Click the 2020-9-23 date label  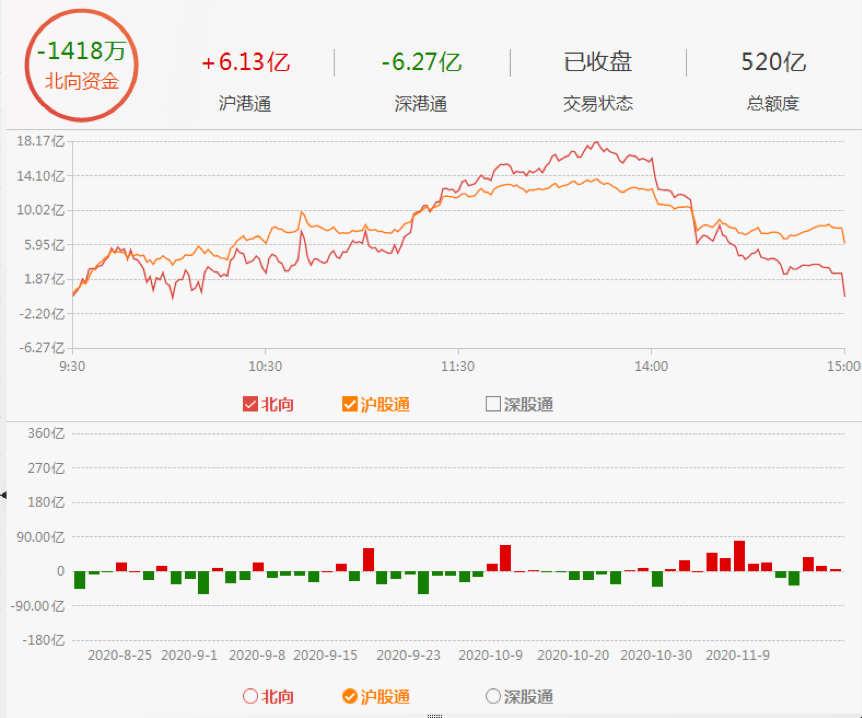(x=408, y=655)
